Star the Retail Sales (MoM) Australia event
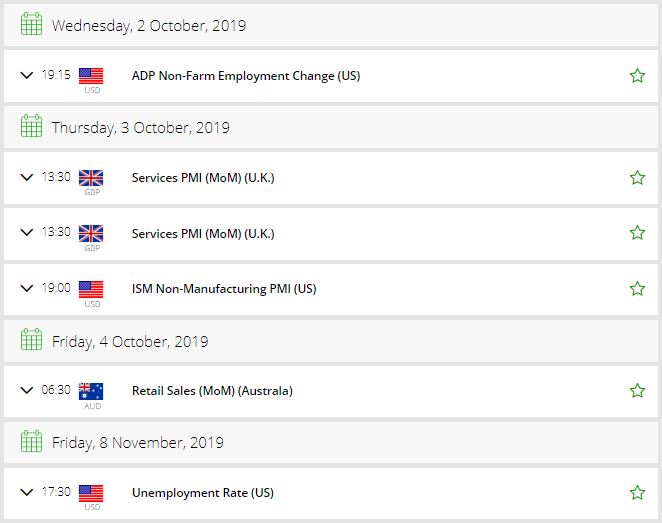Screen dimensions: 662x523 pyautogui.click(x=637, y=390)
